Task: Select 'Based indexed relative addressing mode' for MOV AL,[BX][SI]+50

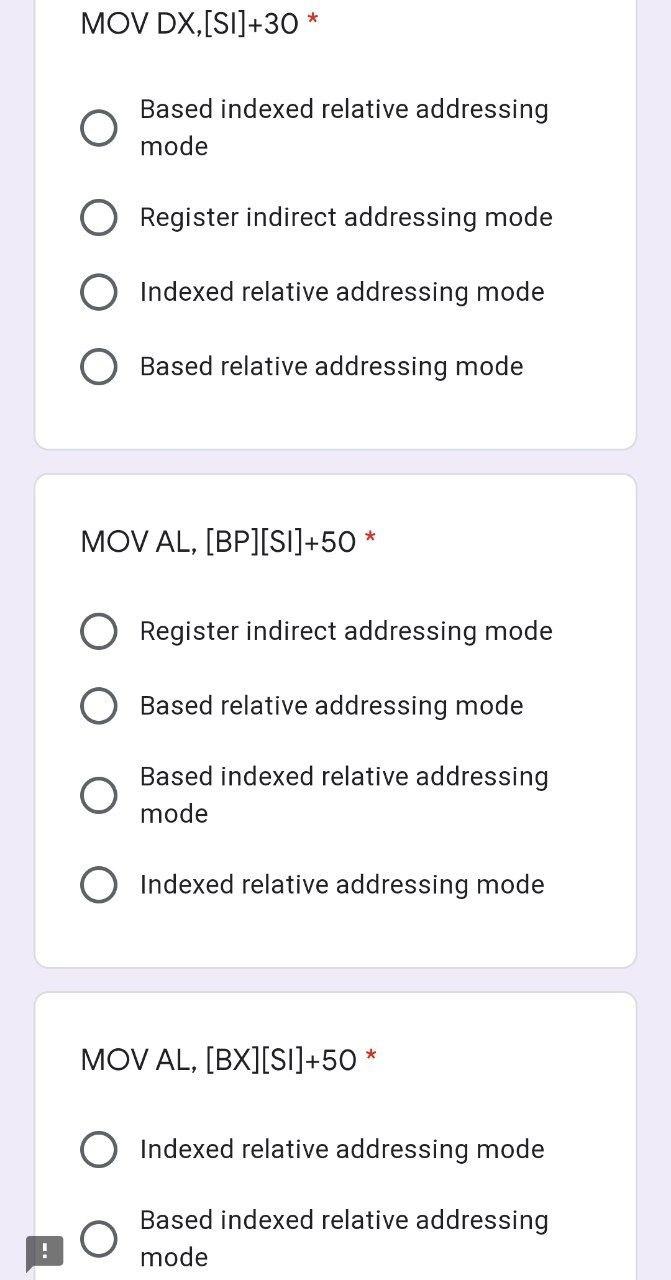Action: click(x=98, y=1238)
